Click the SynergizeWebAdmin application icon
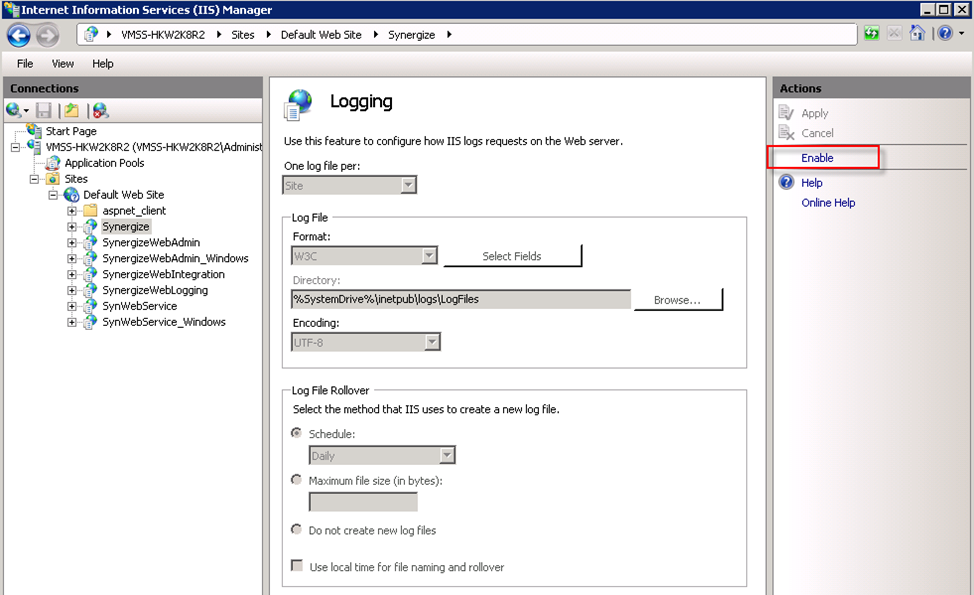This screenshot has width=974, height=595. [91, 242]
